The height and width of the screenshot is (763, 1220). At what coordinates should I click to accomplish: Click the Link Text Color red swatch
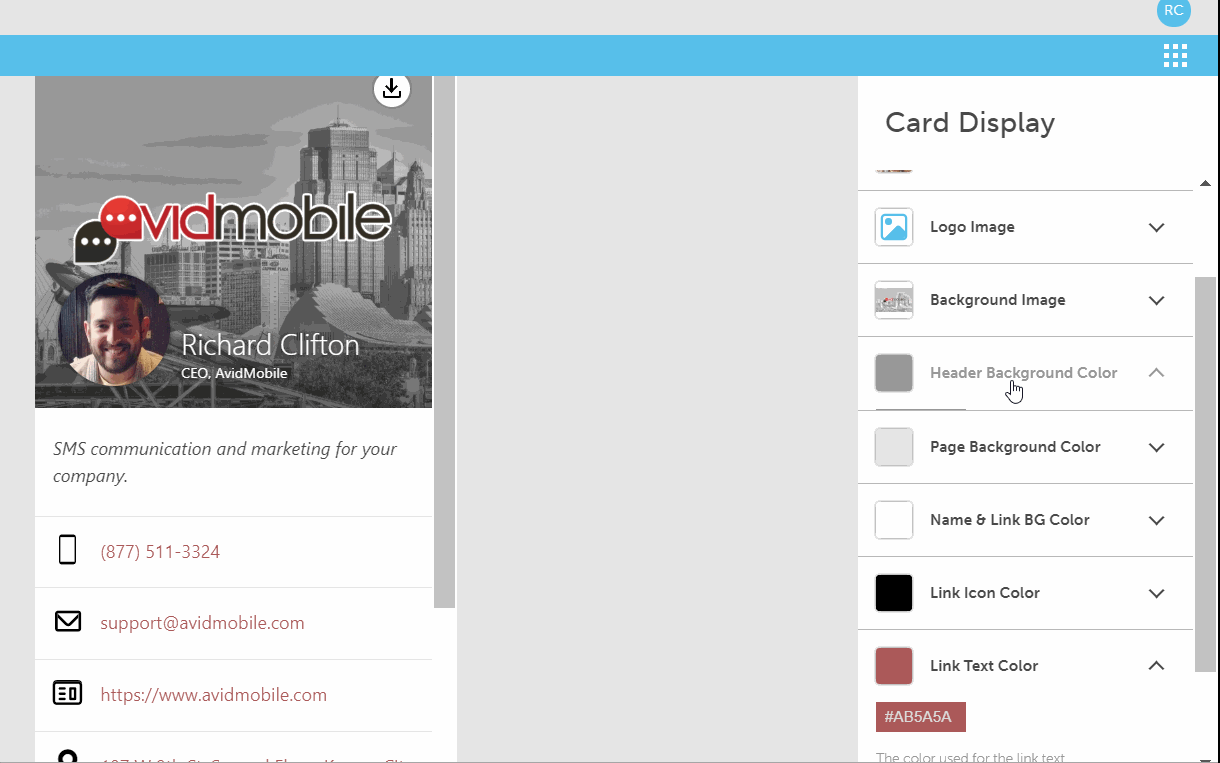tap(894, 666)
